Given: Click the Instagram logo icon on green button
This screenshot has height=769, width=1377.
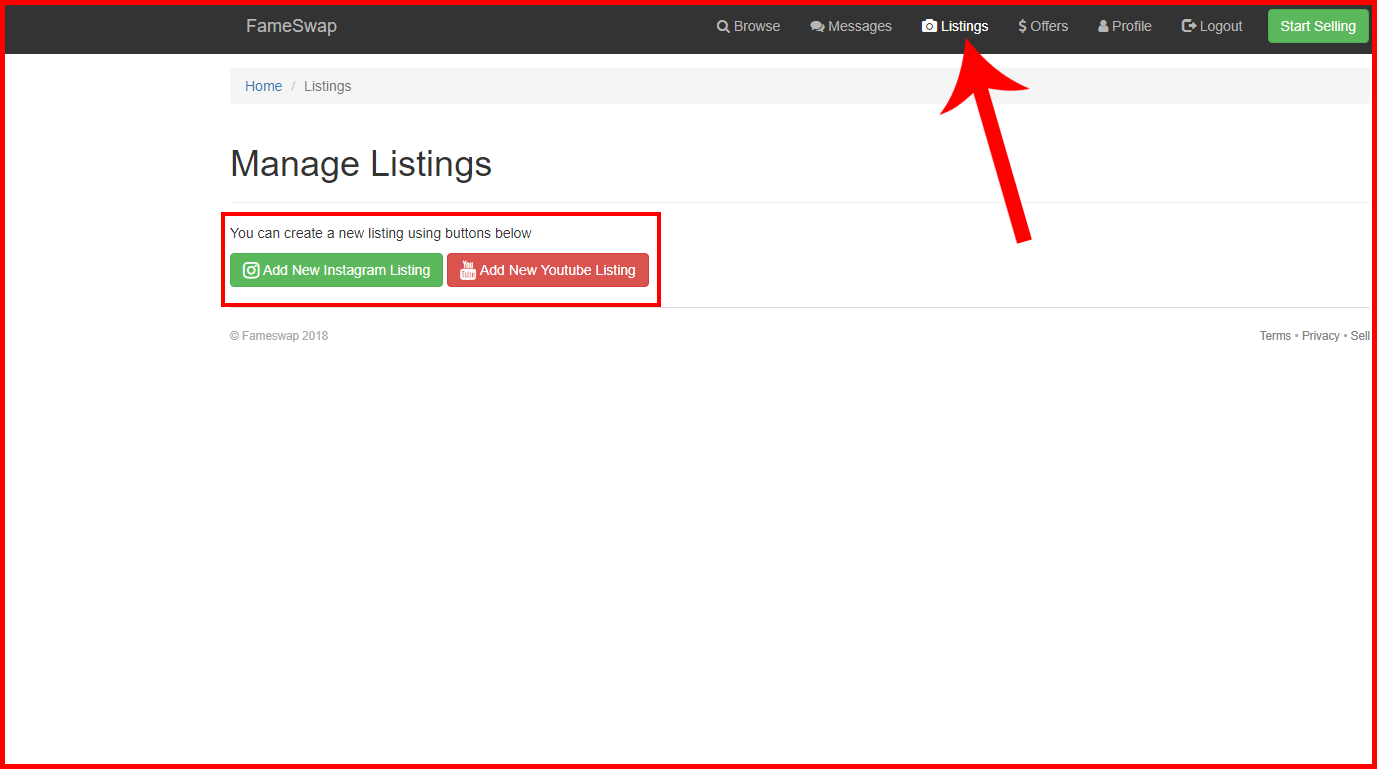Looking at the screenshot, I should point(251,270).
